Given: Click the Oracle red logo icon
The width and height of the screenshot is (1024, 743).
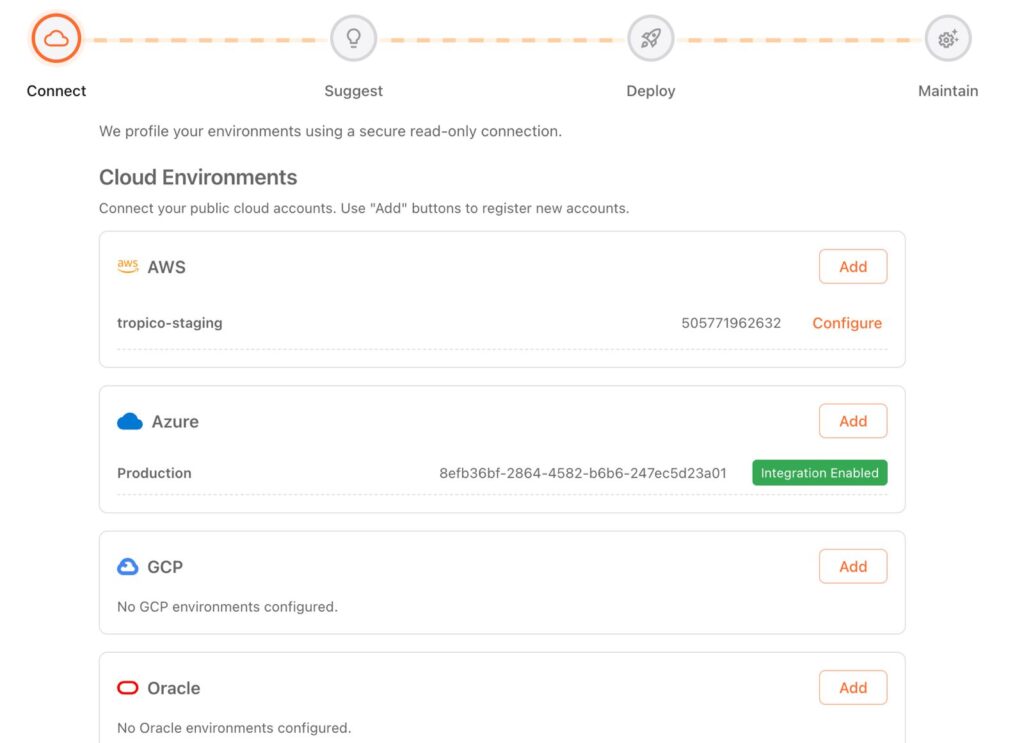Looking at the screenshot, I should pos(128,688).
